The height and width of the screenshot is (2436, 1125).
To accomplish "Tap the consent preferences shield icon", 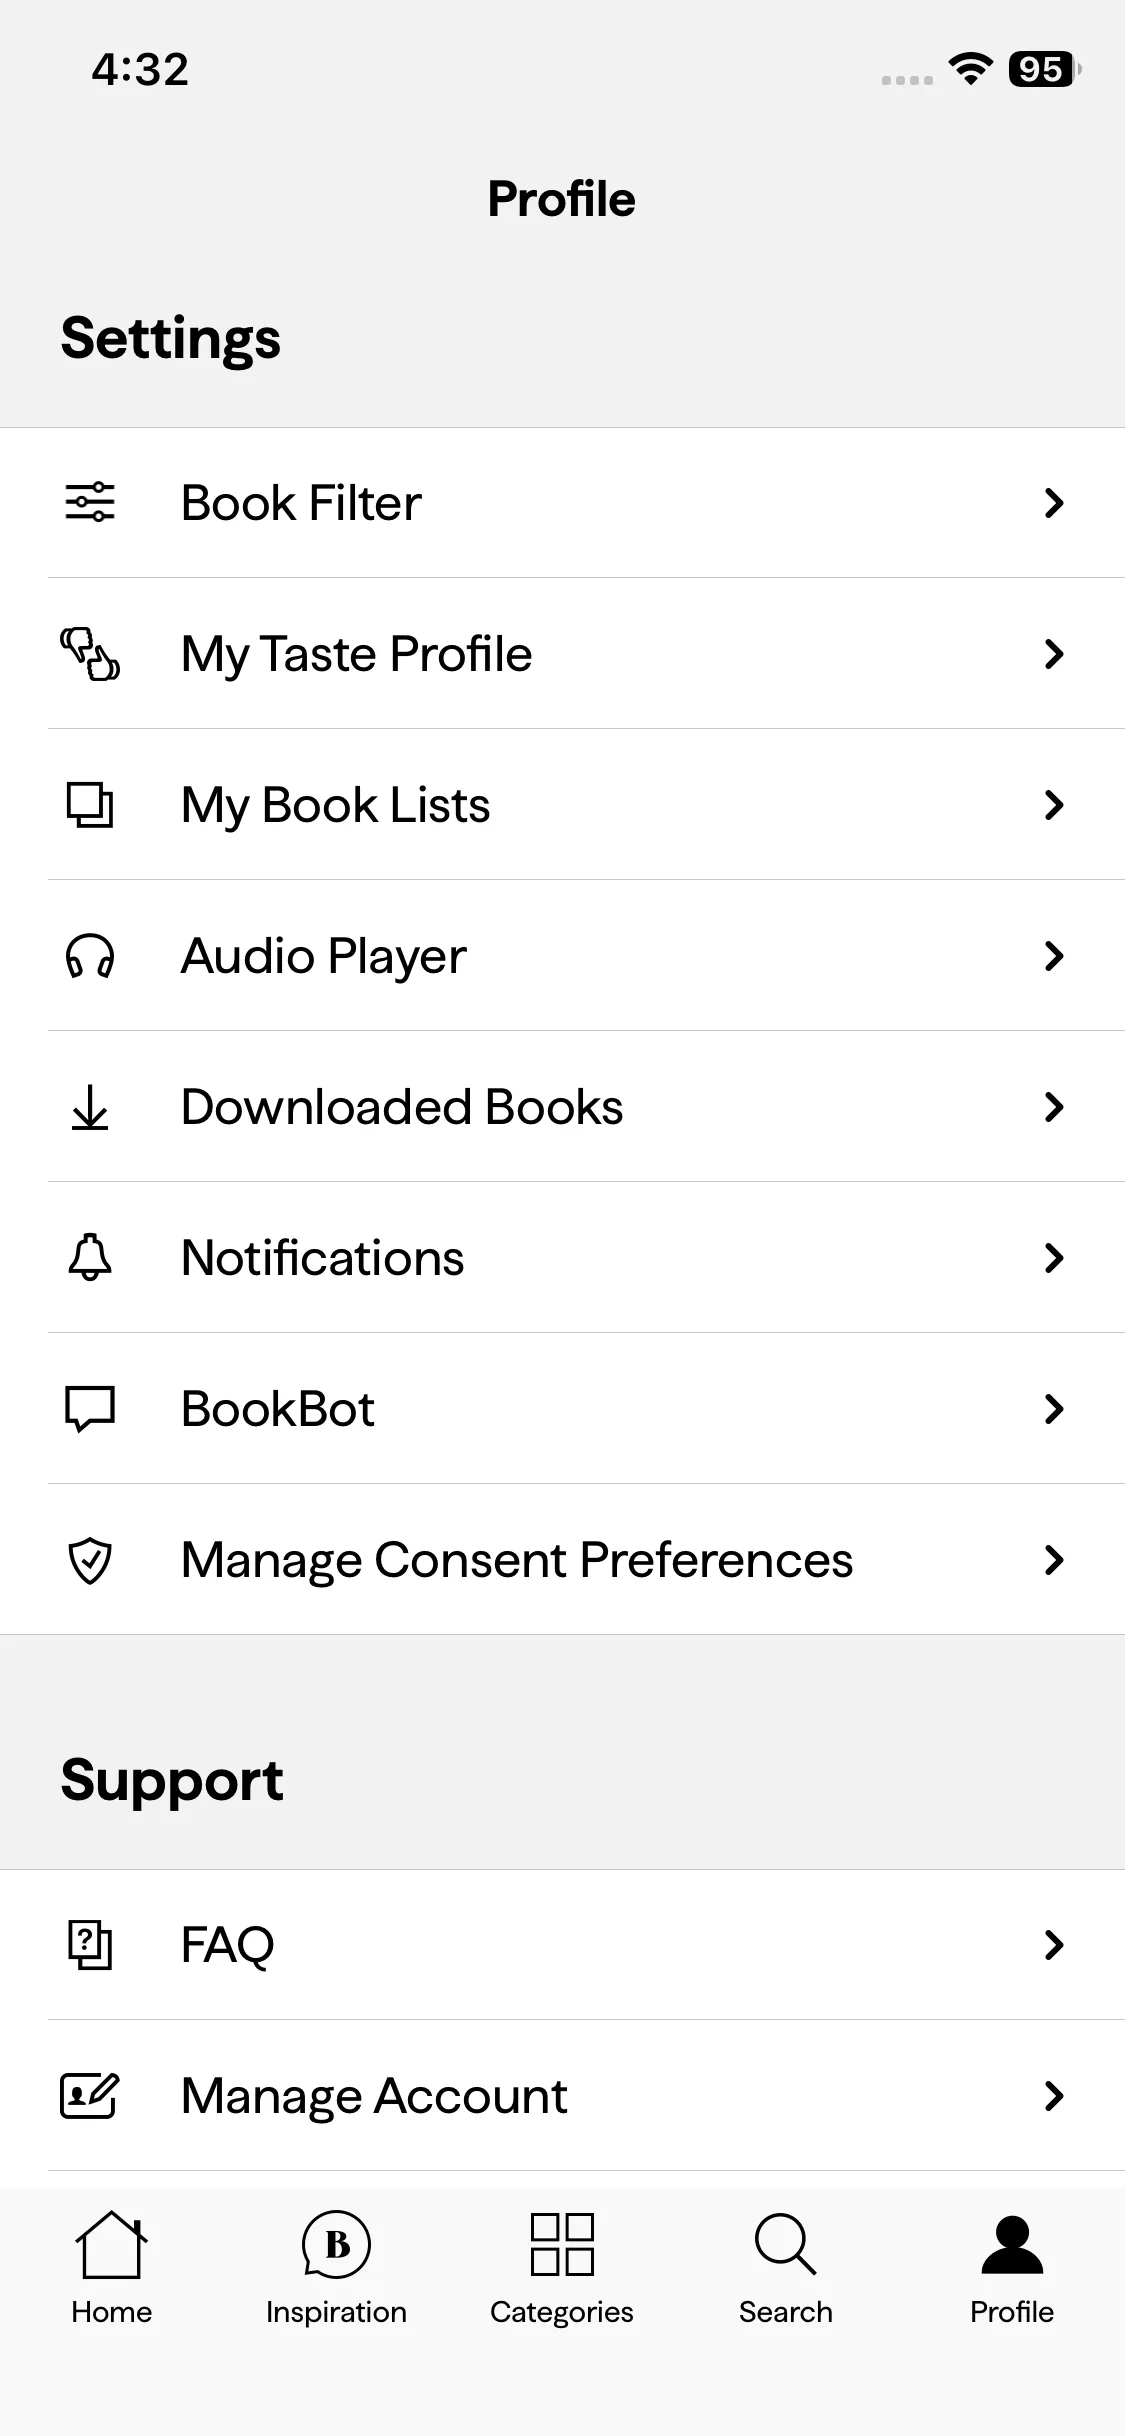I will click(x=90, y=1560).
